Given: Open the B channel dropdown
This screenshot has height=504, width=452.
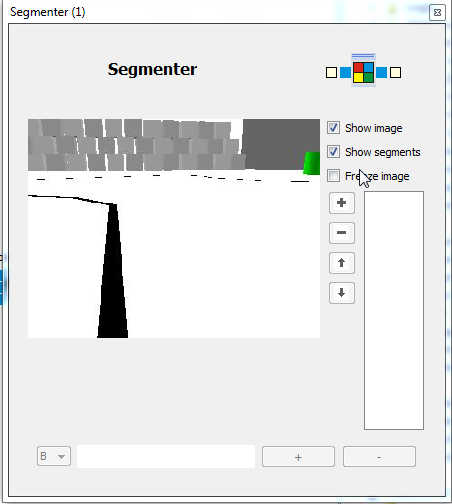Looking at the screenshot, I should 54,456.
